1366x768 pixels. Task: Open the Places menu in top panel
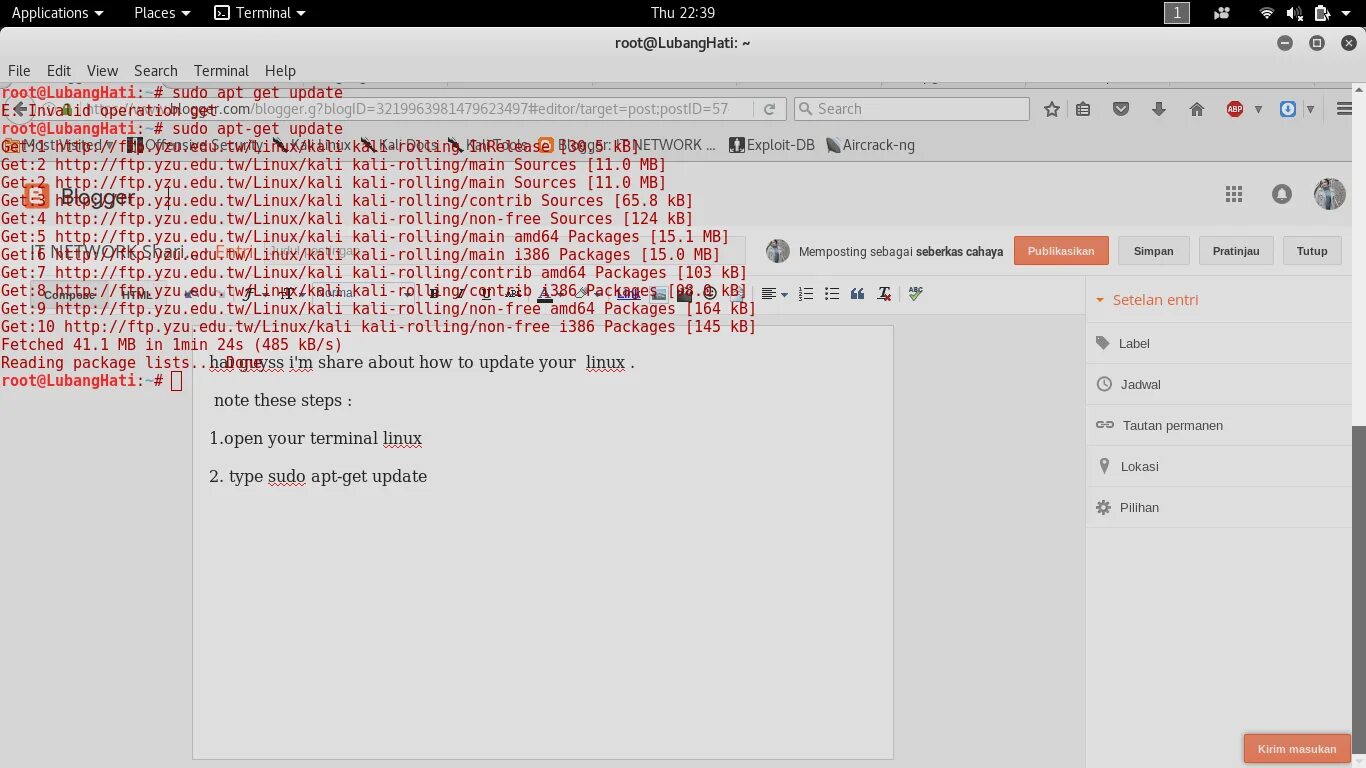[x=162, y=13]
